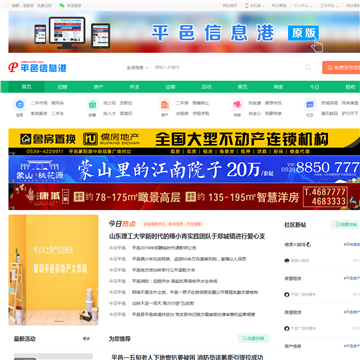Image resolution: width=360 pixels, height=360 pixels.
Task: Open the 找公司 link
Action: pyautogui.click(x=109, y=103)
